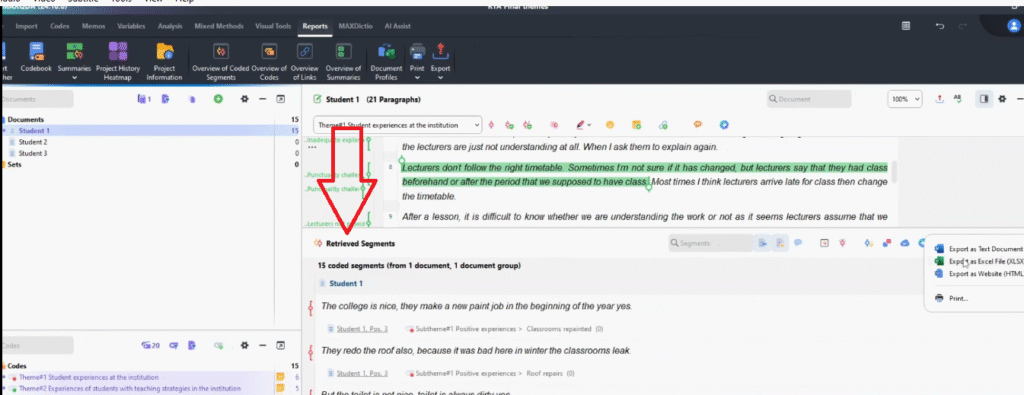This screenshot has height=395, width=1024.
Task: Open Project History Heatmap
Action: coord(118,61)
